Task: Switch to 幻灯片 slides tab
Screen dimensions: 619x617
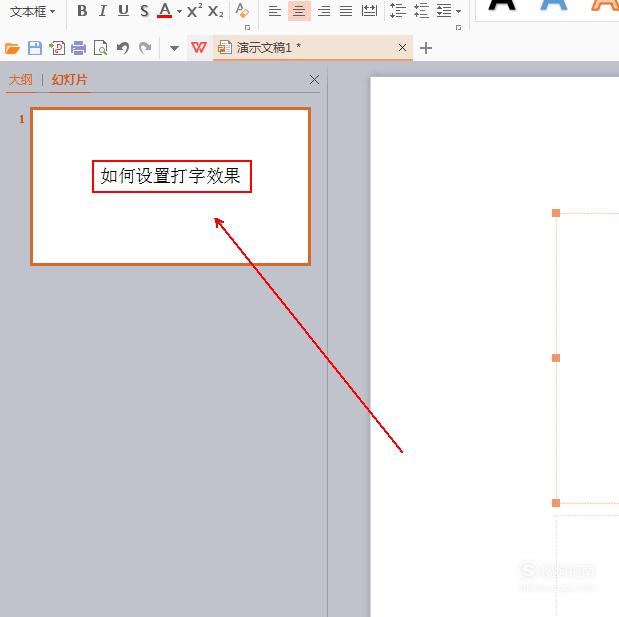Action: [x=69, y=80]
